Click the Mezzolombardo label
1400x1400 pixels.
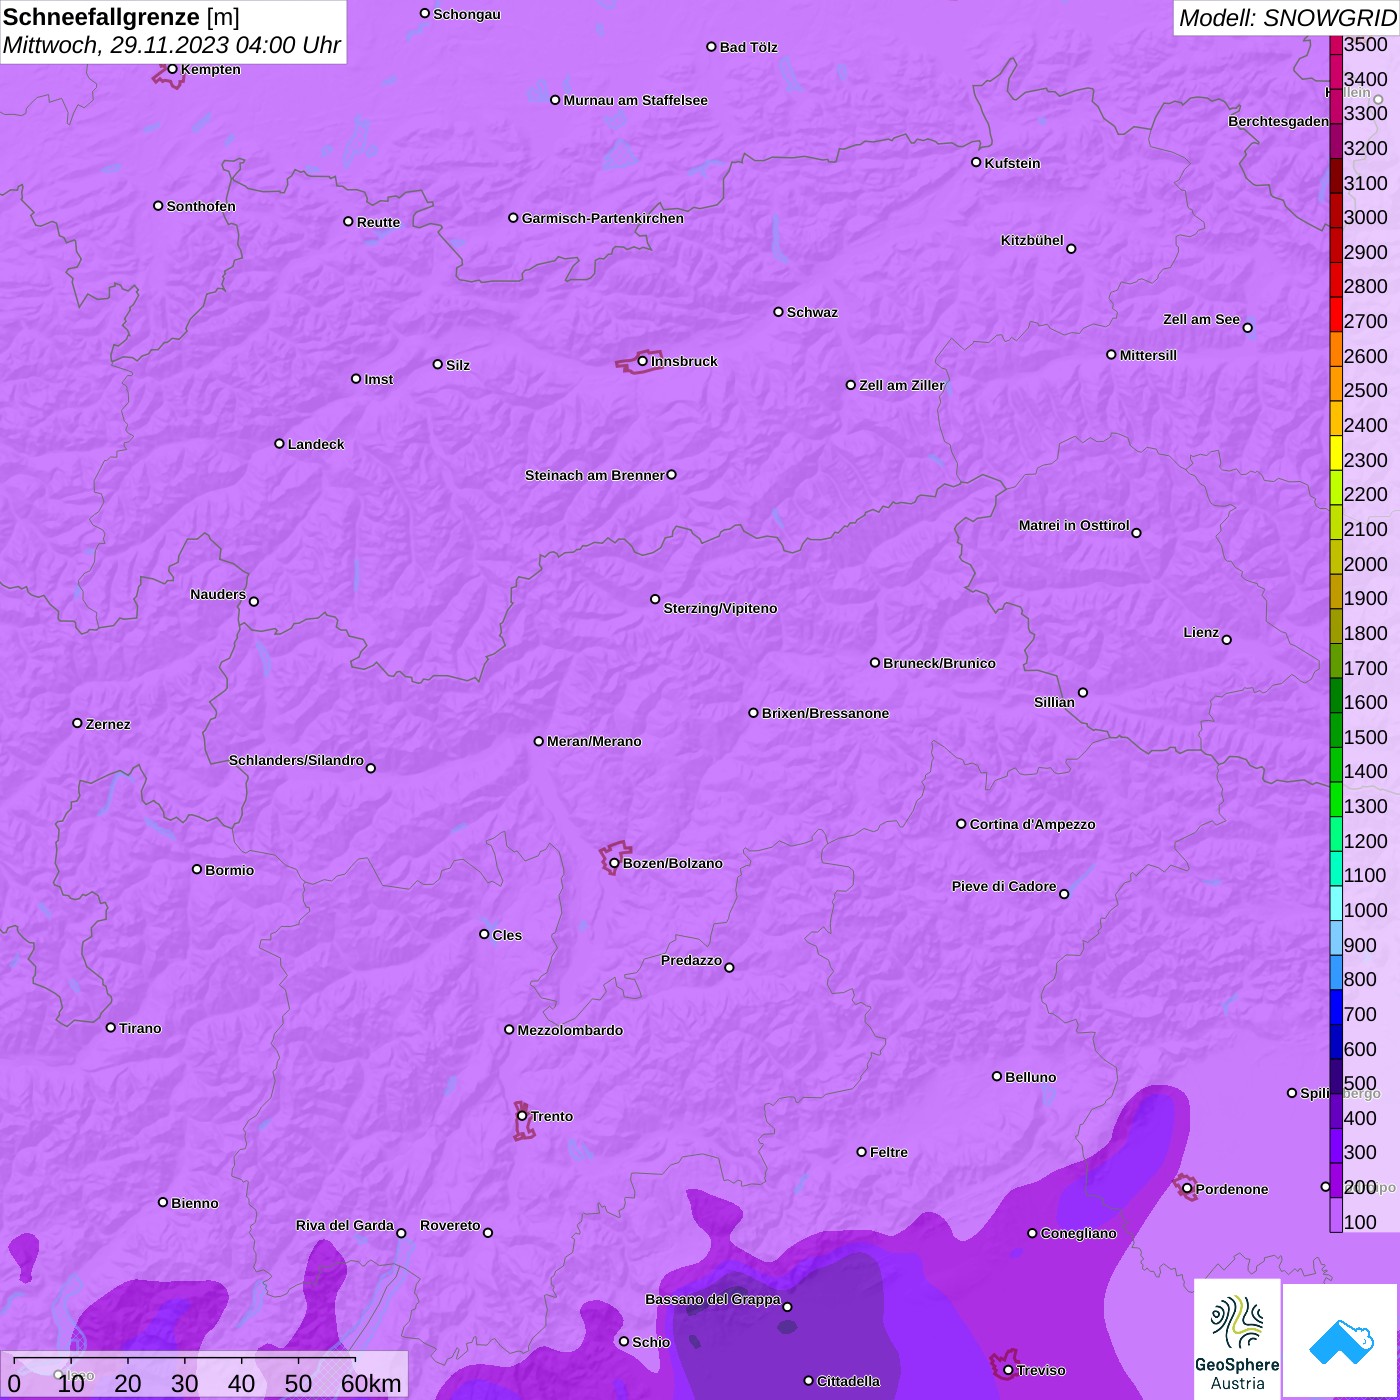click(570, 1030)
